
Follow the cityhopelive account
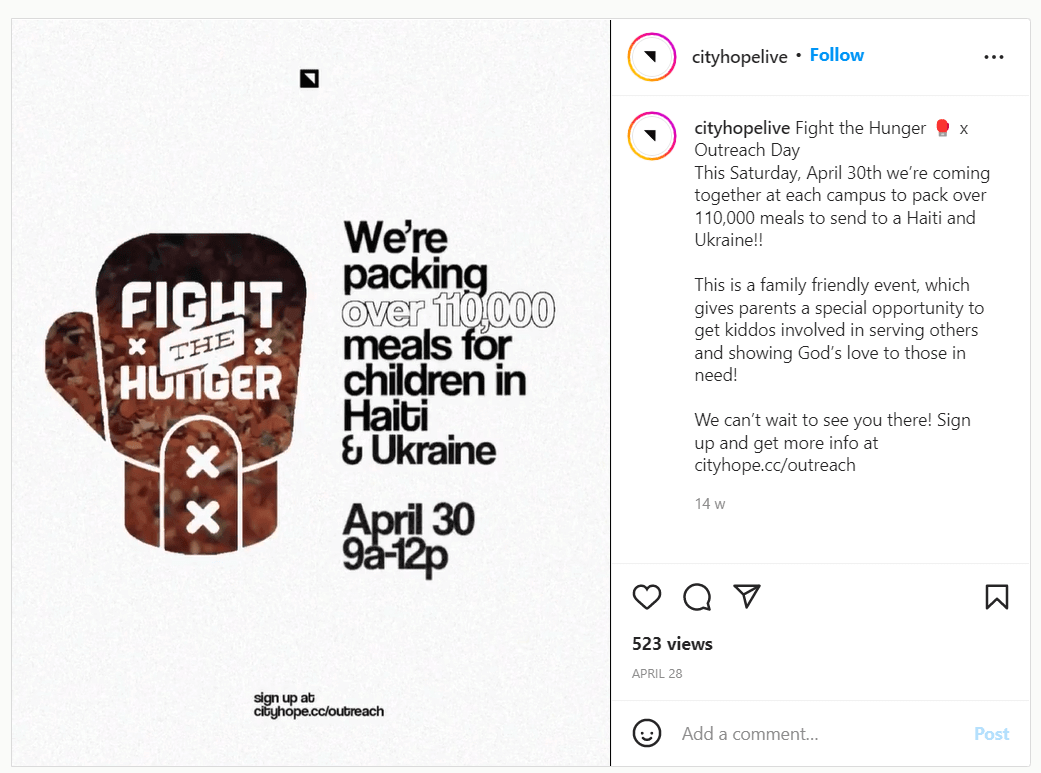(x=836, y=55)
